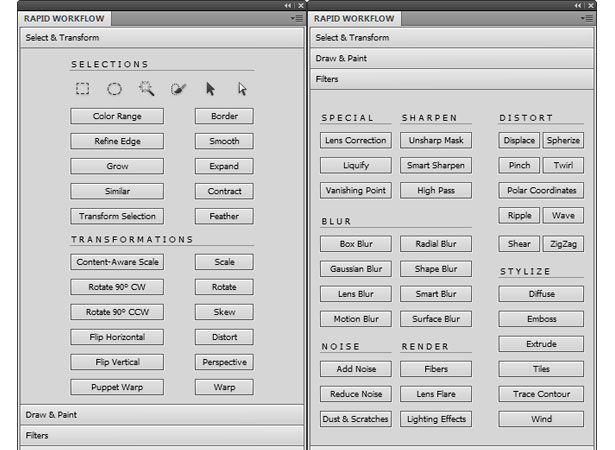Open the Liquify filter
The image size is (615, 450).
coord(356,165)
